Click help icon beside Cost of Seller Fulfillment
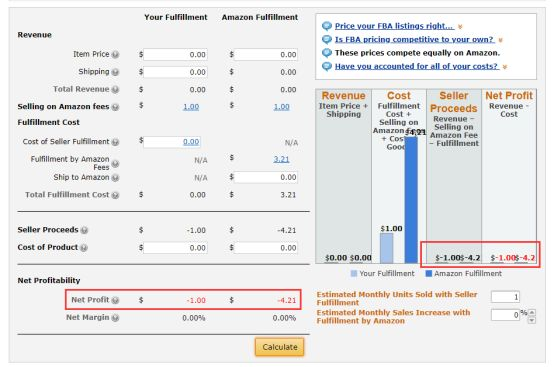554x367 pixels. [x=115, y=142]
